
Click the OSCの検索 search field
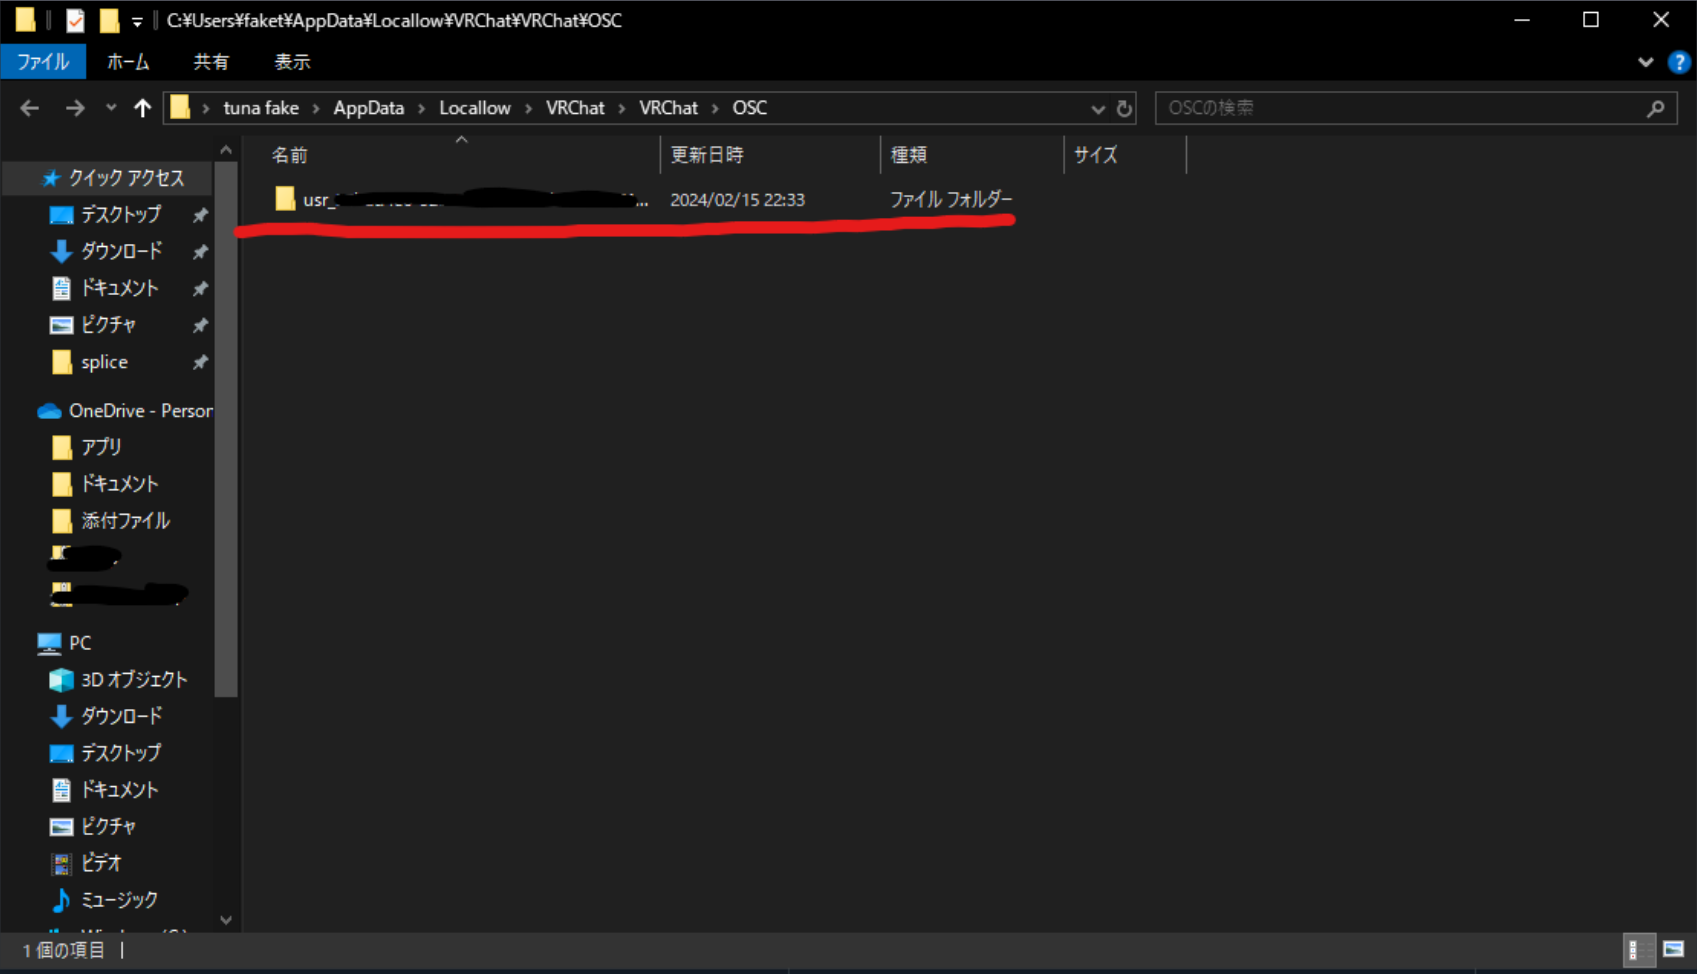(x=1400, y=108)
